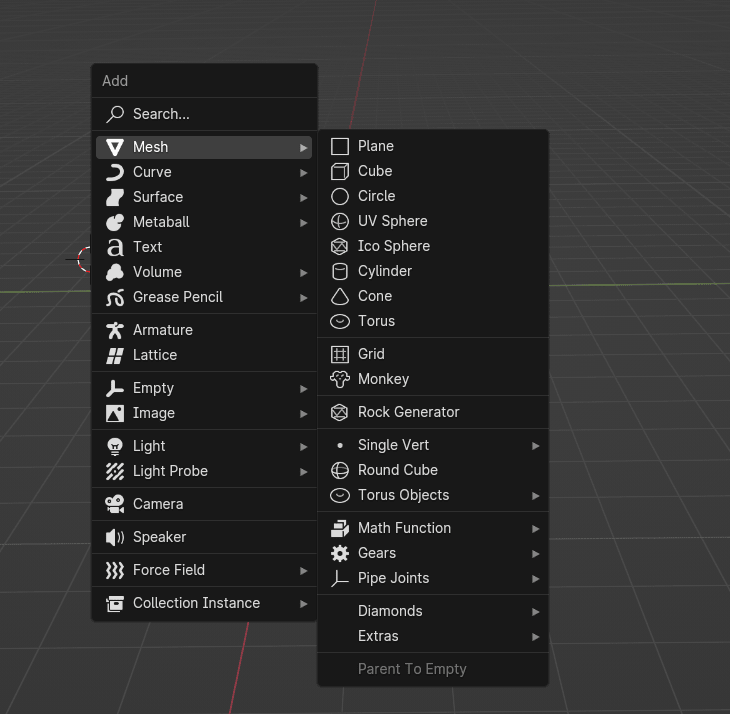Click the Rock Generator icon
This screenshot has height=714, width=730.
point(340,412)
